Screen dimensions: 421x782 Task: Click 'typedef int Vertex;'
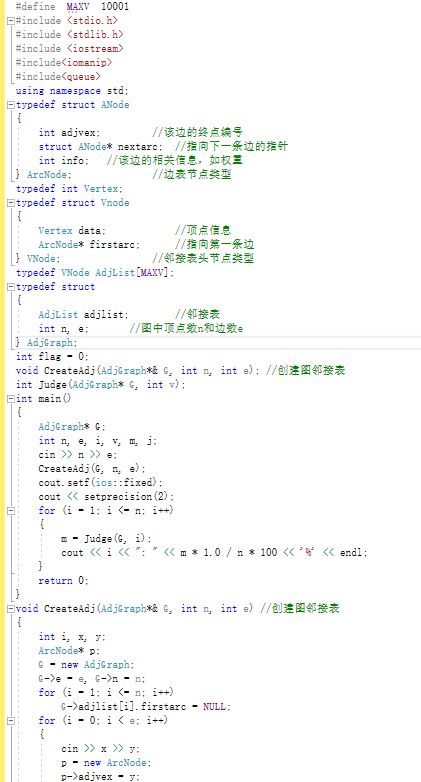coord(69,189)
